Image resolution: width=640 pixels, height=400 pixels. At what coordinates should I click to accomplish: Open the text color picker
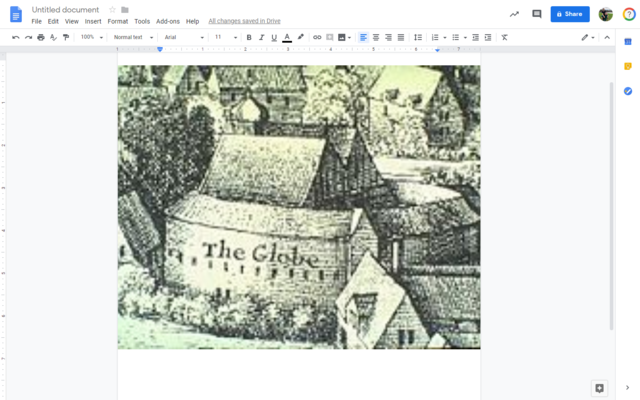(x=287, y=37)
